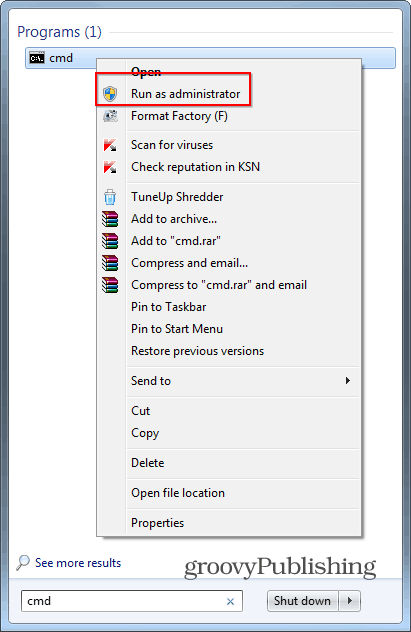Expand the Send to submenu arrow
Image resolution: width=411 pixels, height=632 pixels.
click(x=348, y=380)
